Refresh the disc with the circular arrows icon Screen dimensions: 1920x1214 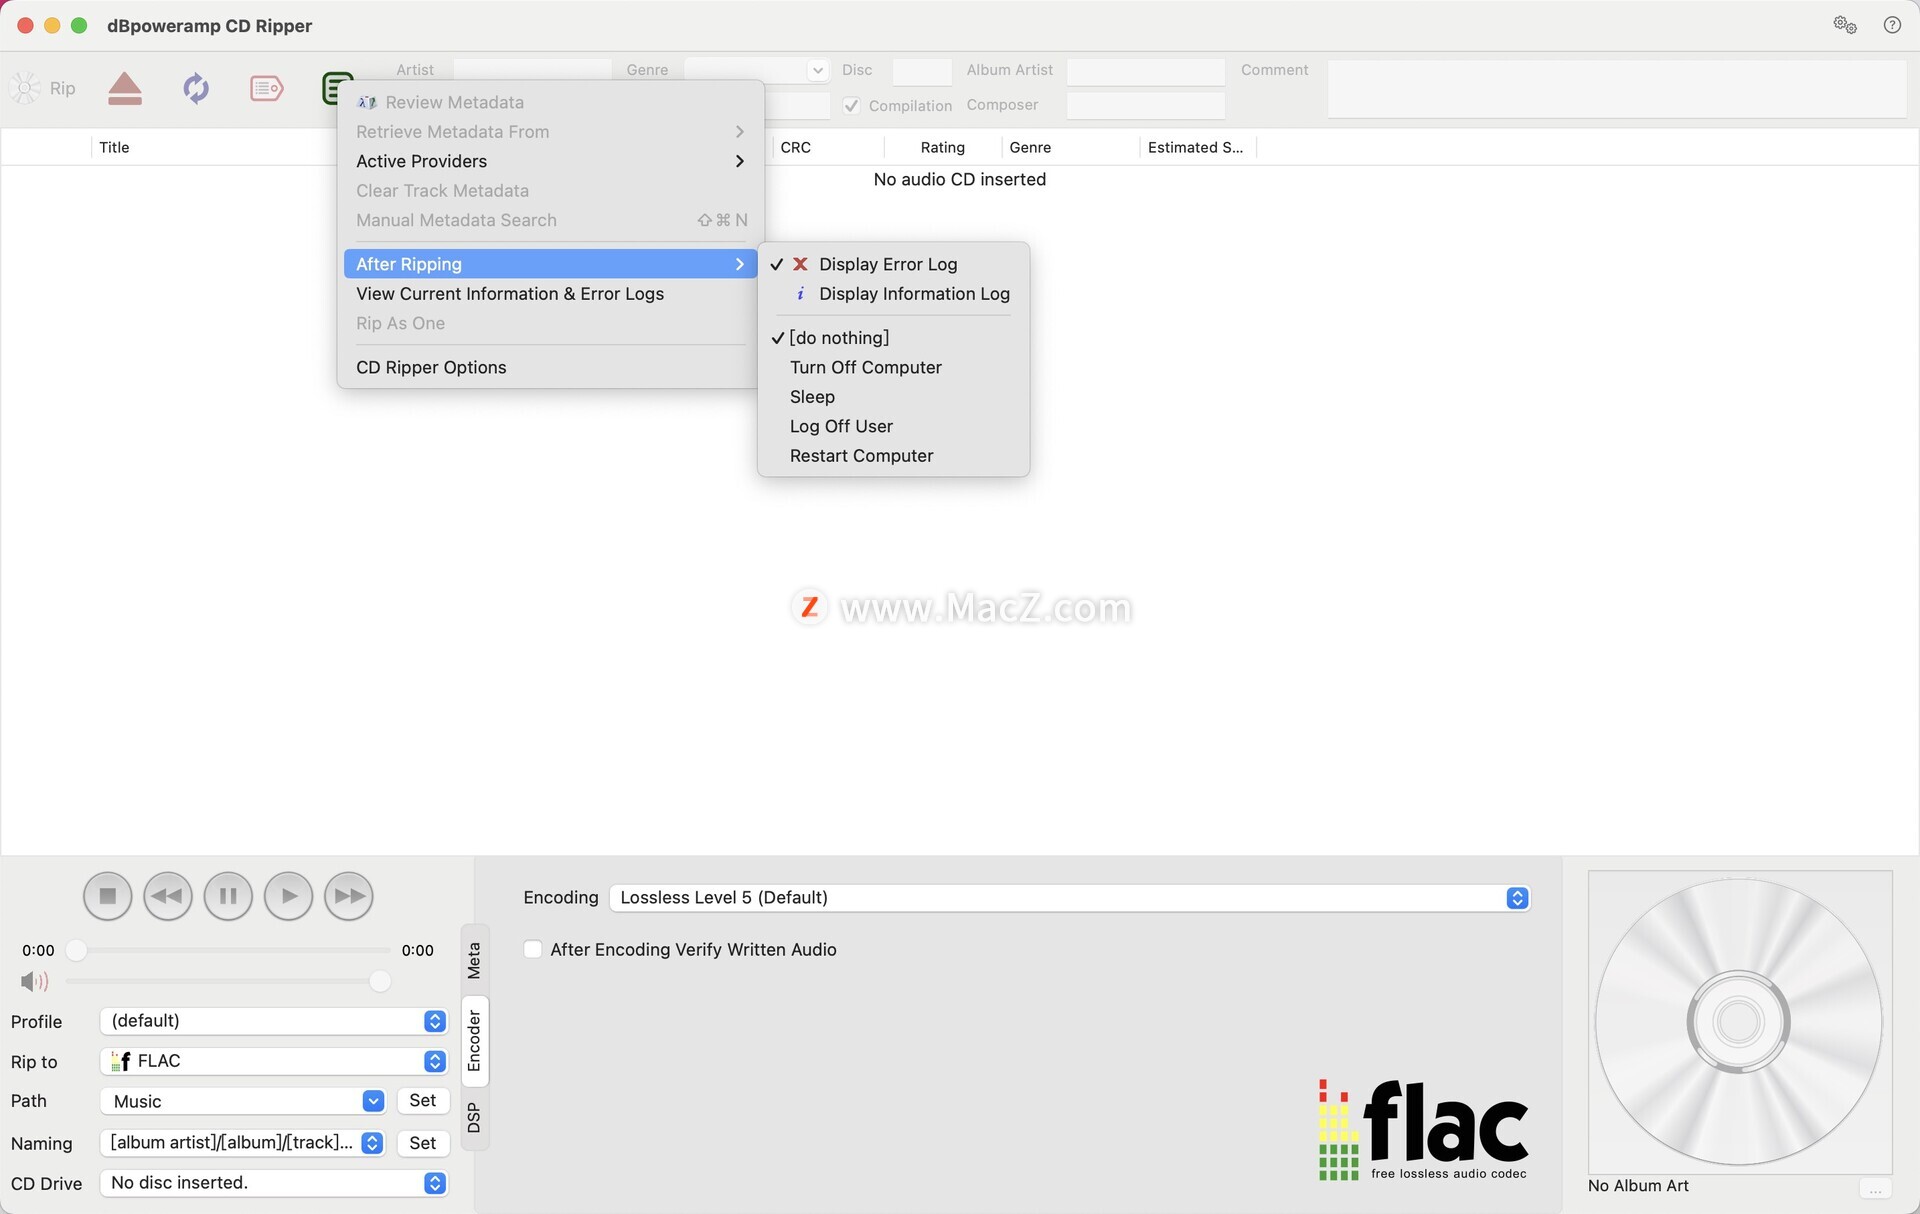tap(196, 88)
